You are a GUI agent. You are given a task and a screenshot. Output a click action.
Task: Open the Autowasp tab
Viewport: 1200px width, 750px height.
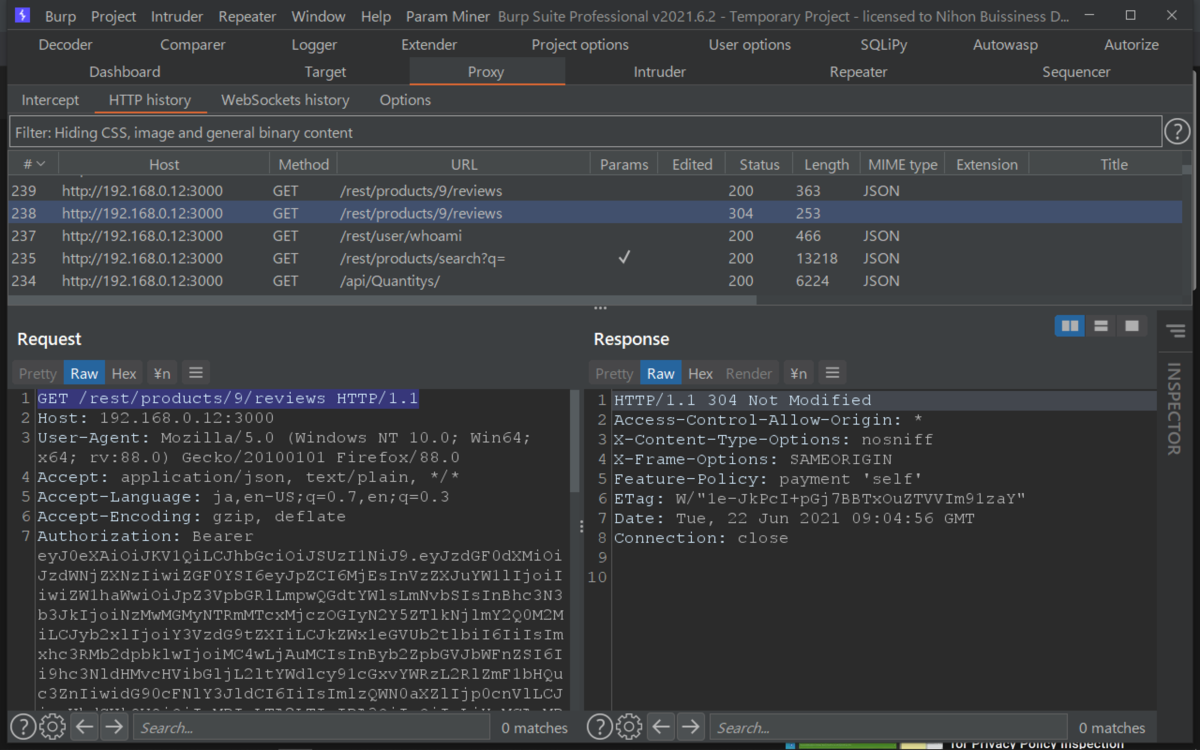point(1005,44)
